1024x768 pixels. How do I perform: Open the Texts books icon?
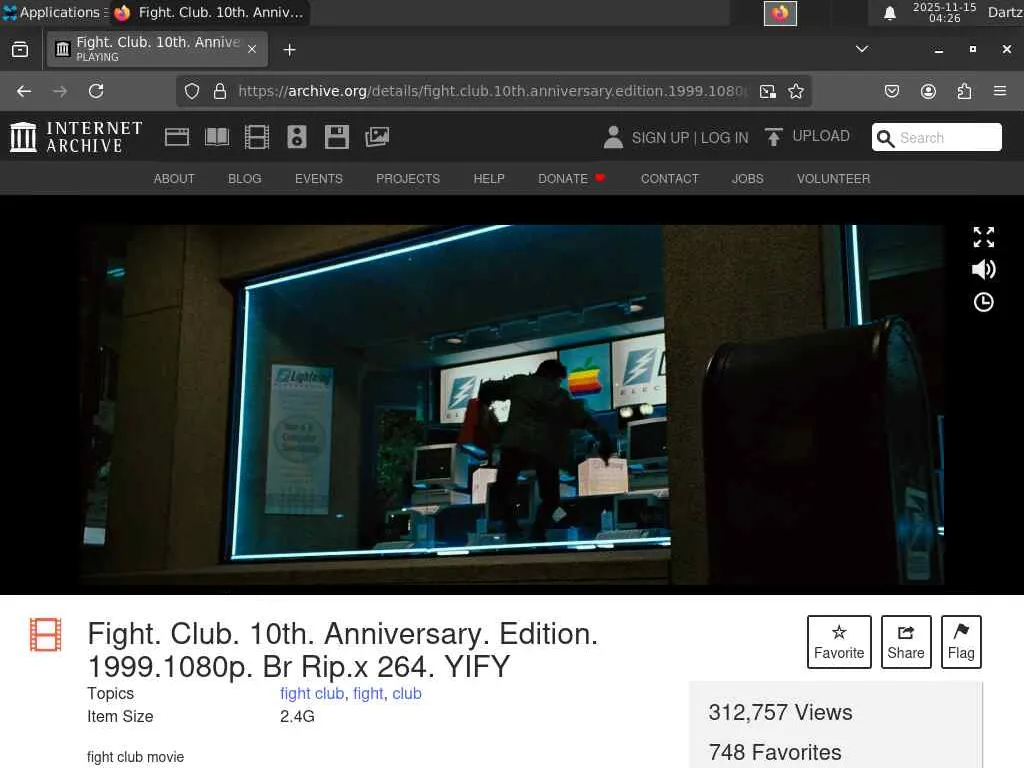point(217,137)
